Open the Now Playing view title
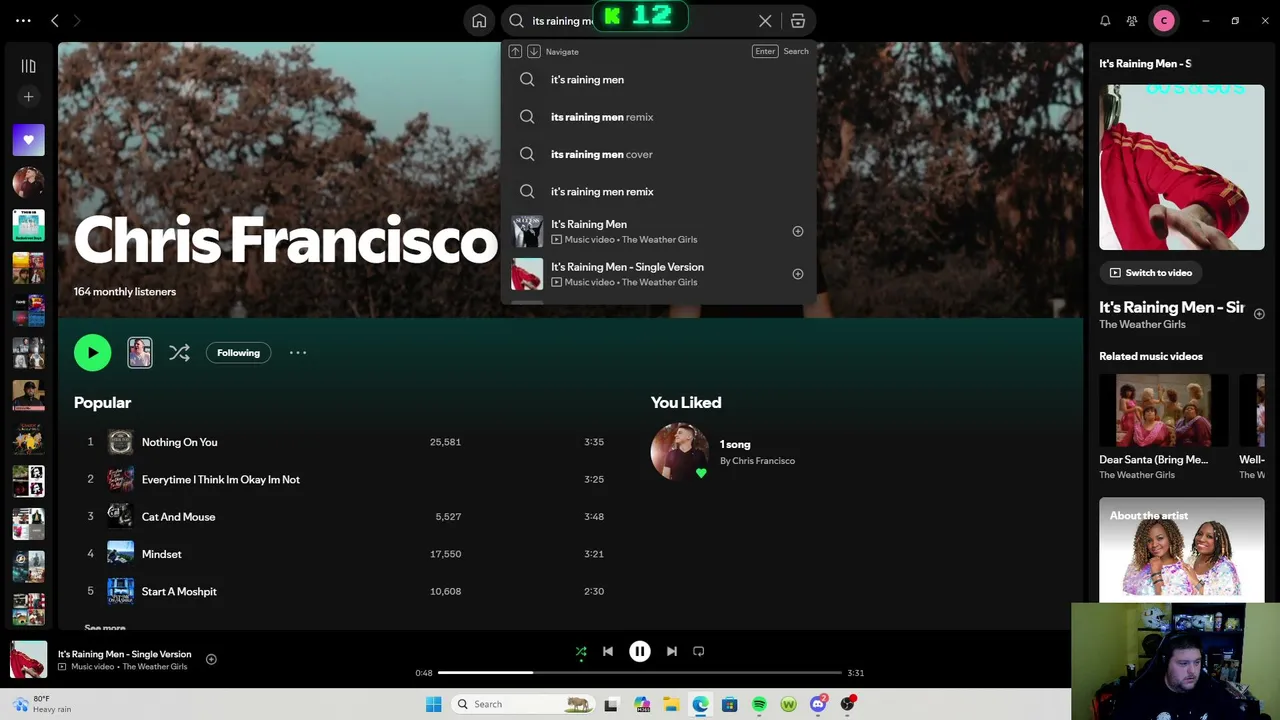This screenshot has height=720, width=1280. [x=1145, y=63]
